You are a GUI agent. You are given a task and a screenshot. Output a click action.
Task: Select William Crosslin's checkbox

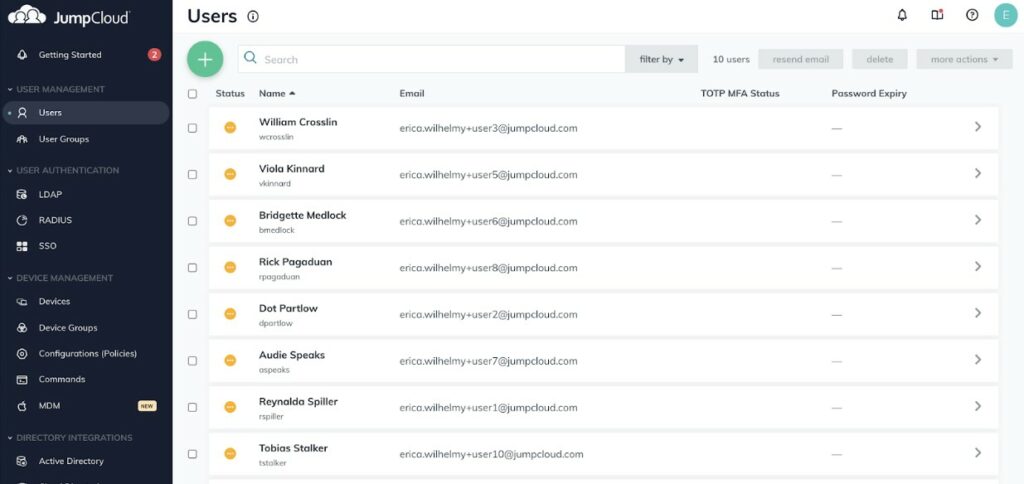click(x=192, y=128)
